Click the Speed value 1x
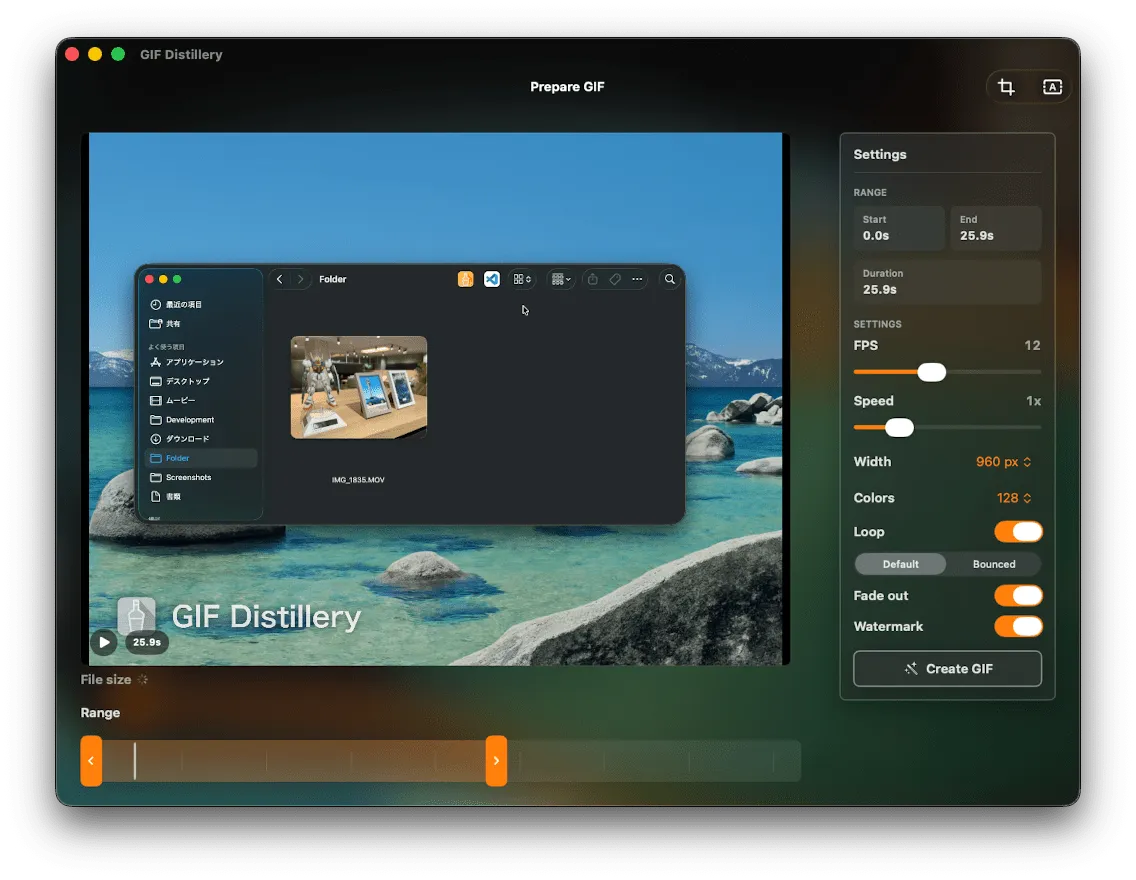This screenshot has width=1136, height=880. [x=1034, y=401]
